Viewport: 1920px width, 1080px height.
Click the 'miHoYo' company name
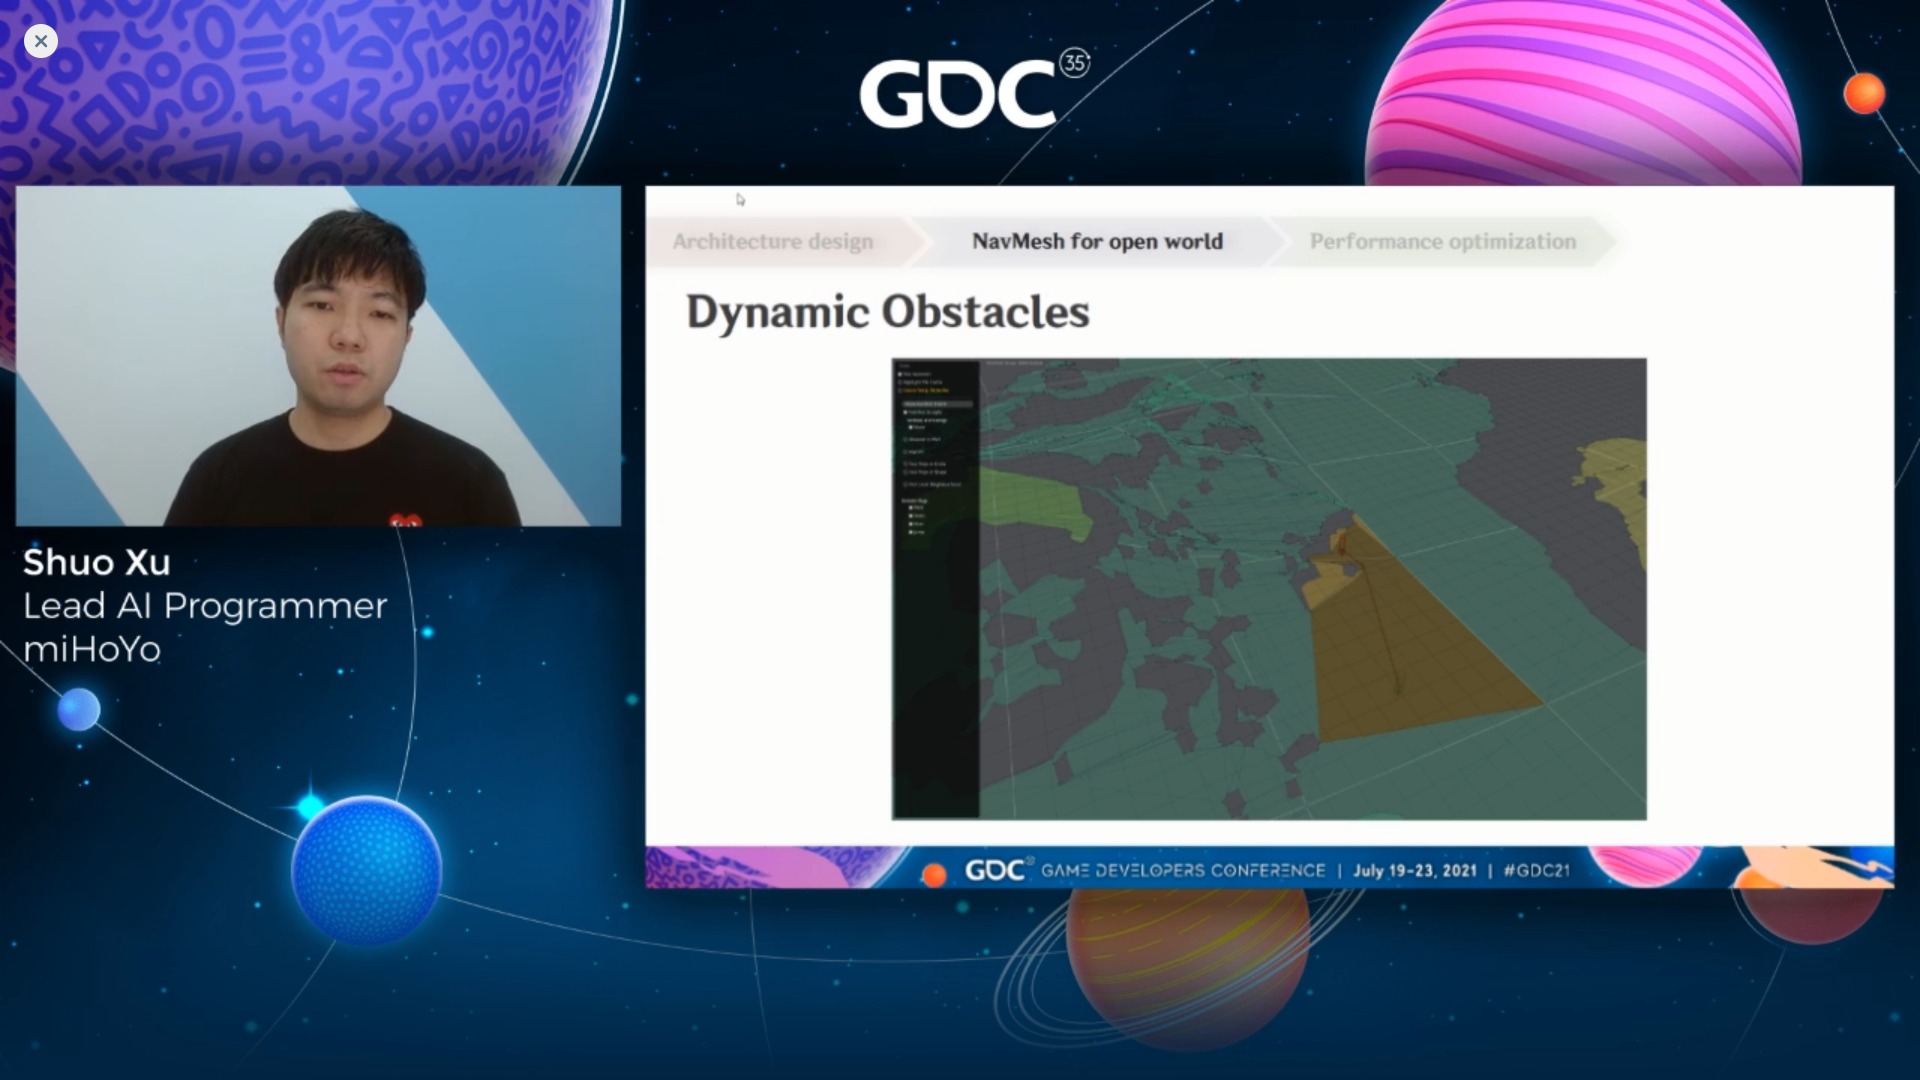[x=92, y=650]
